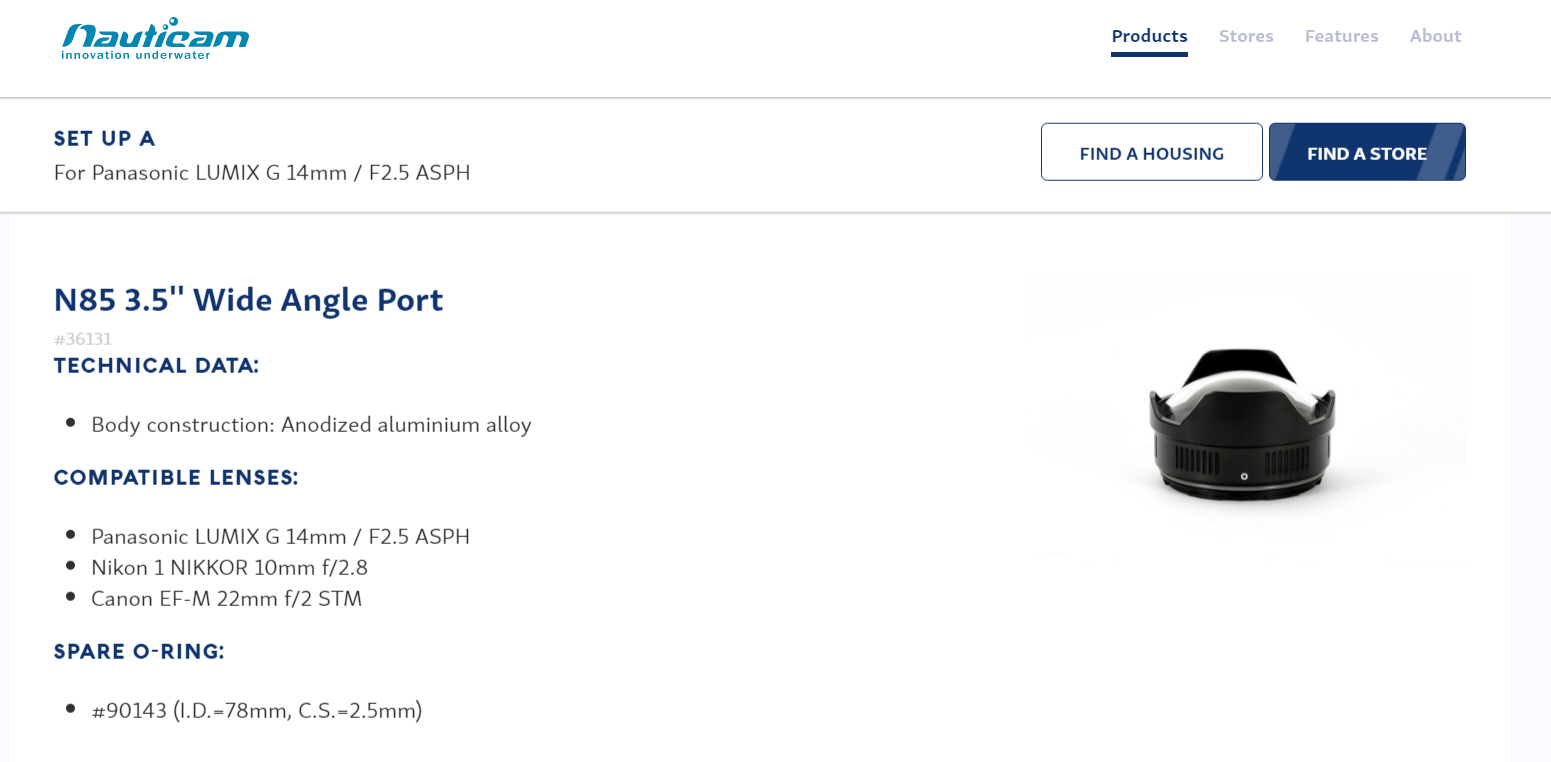Select About in the top navigation
This screenshot has height=762, width=1551.
point(1435,36)
